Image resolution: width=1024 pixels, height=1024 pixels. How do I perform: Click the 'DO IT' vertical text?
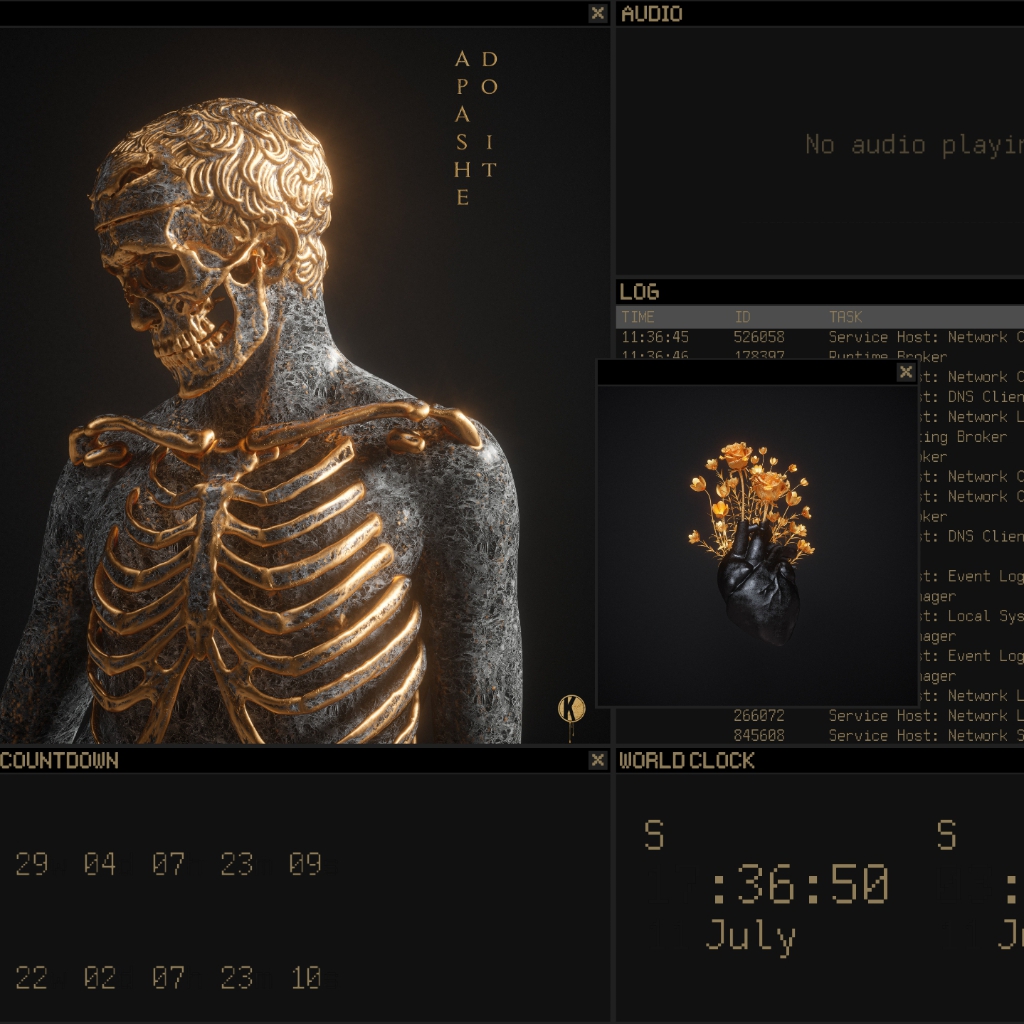point(489,114)
